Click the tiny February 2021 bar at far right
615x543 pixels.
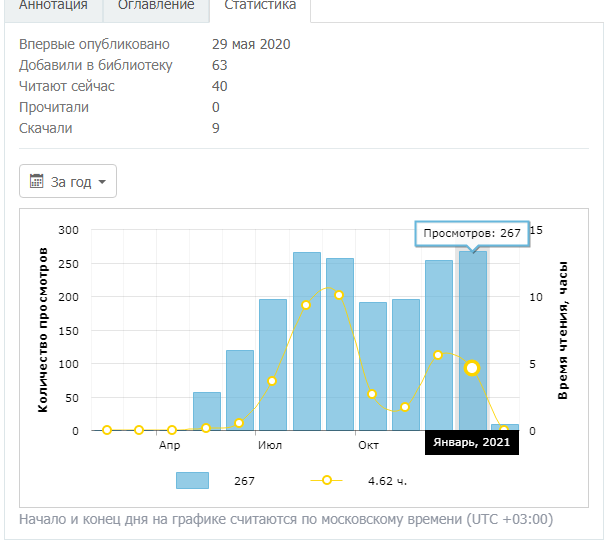505,427
